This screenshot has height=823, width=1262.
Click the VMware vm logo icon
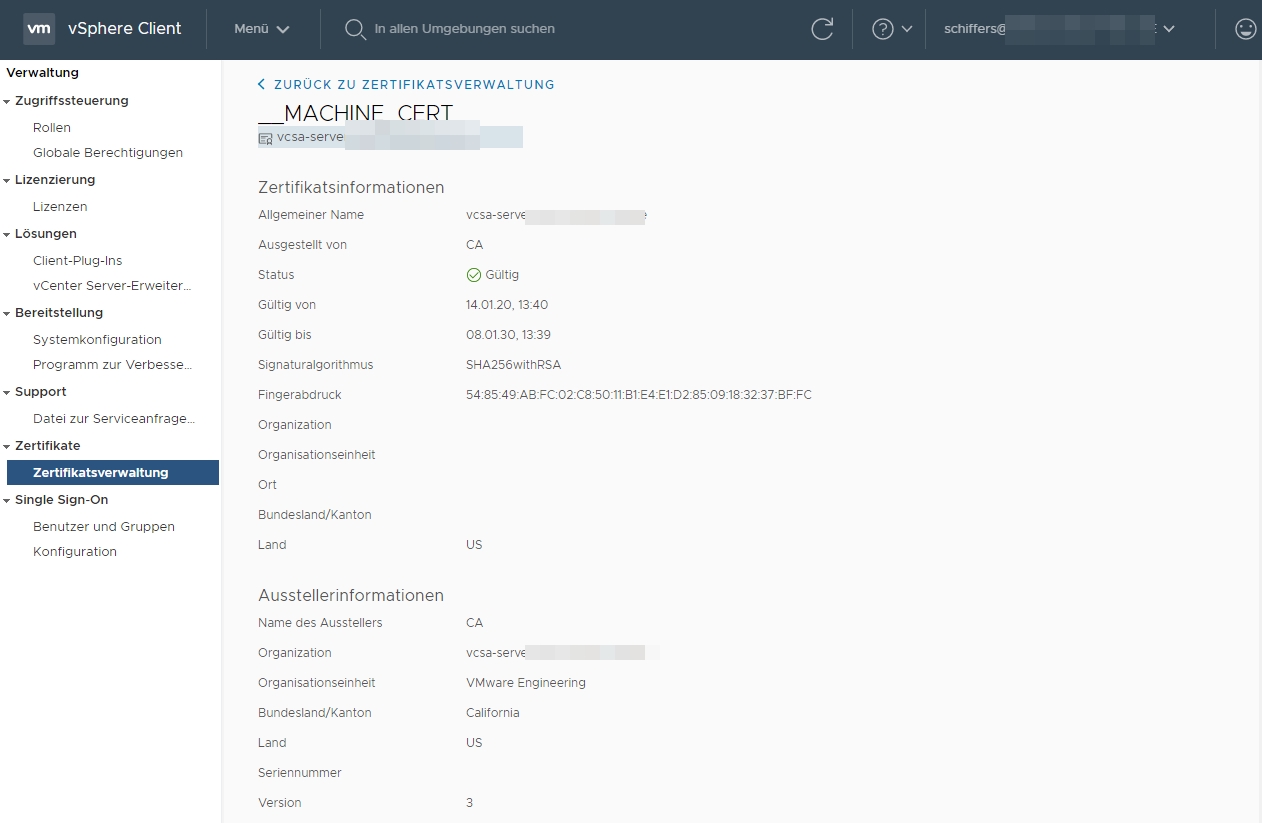tap(39, 29)
